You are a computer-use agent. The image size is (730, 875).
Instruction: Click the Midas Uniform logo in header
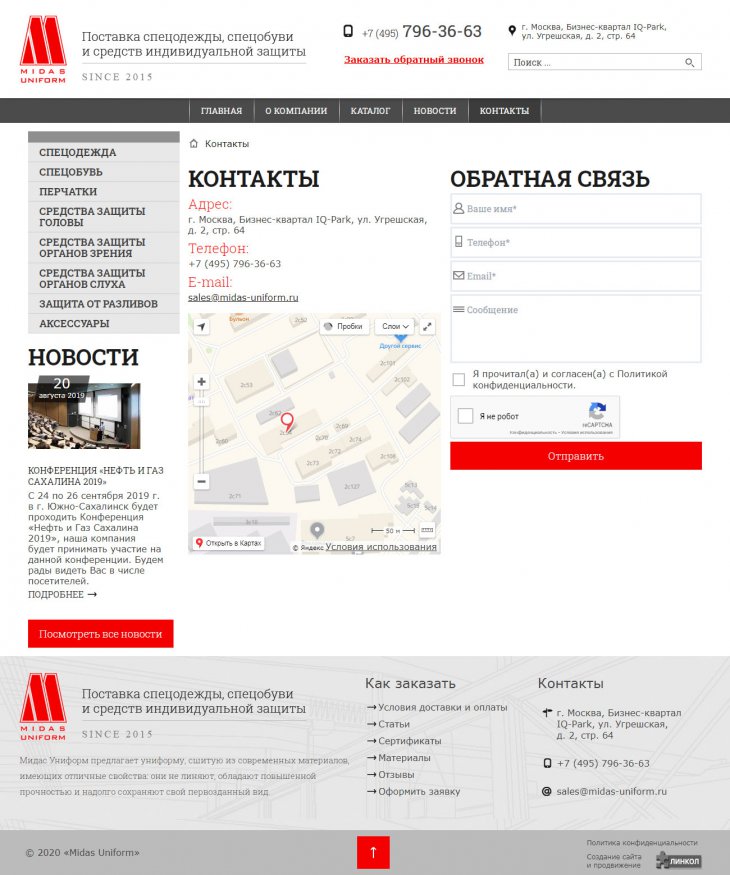tap(43, 49)
